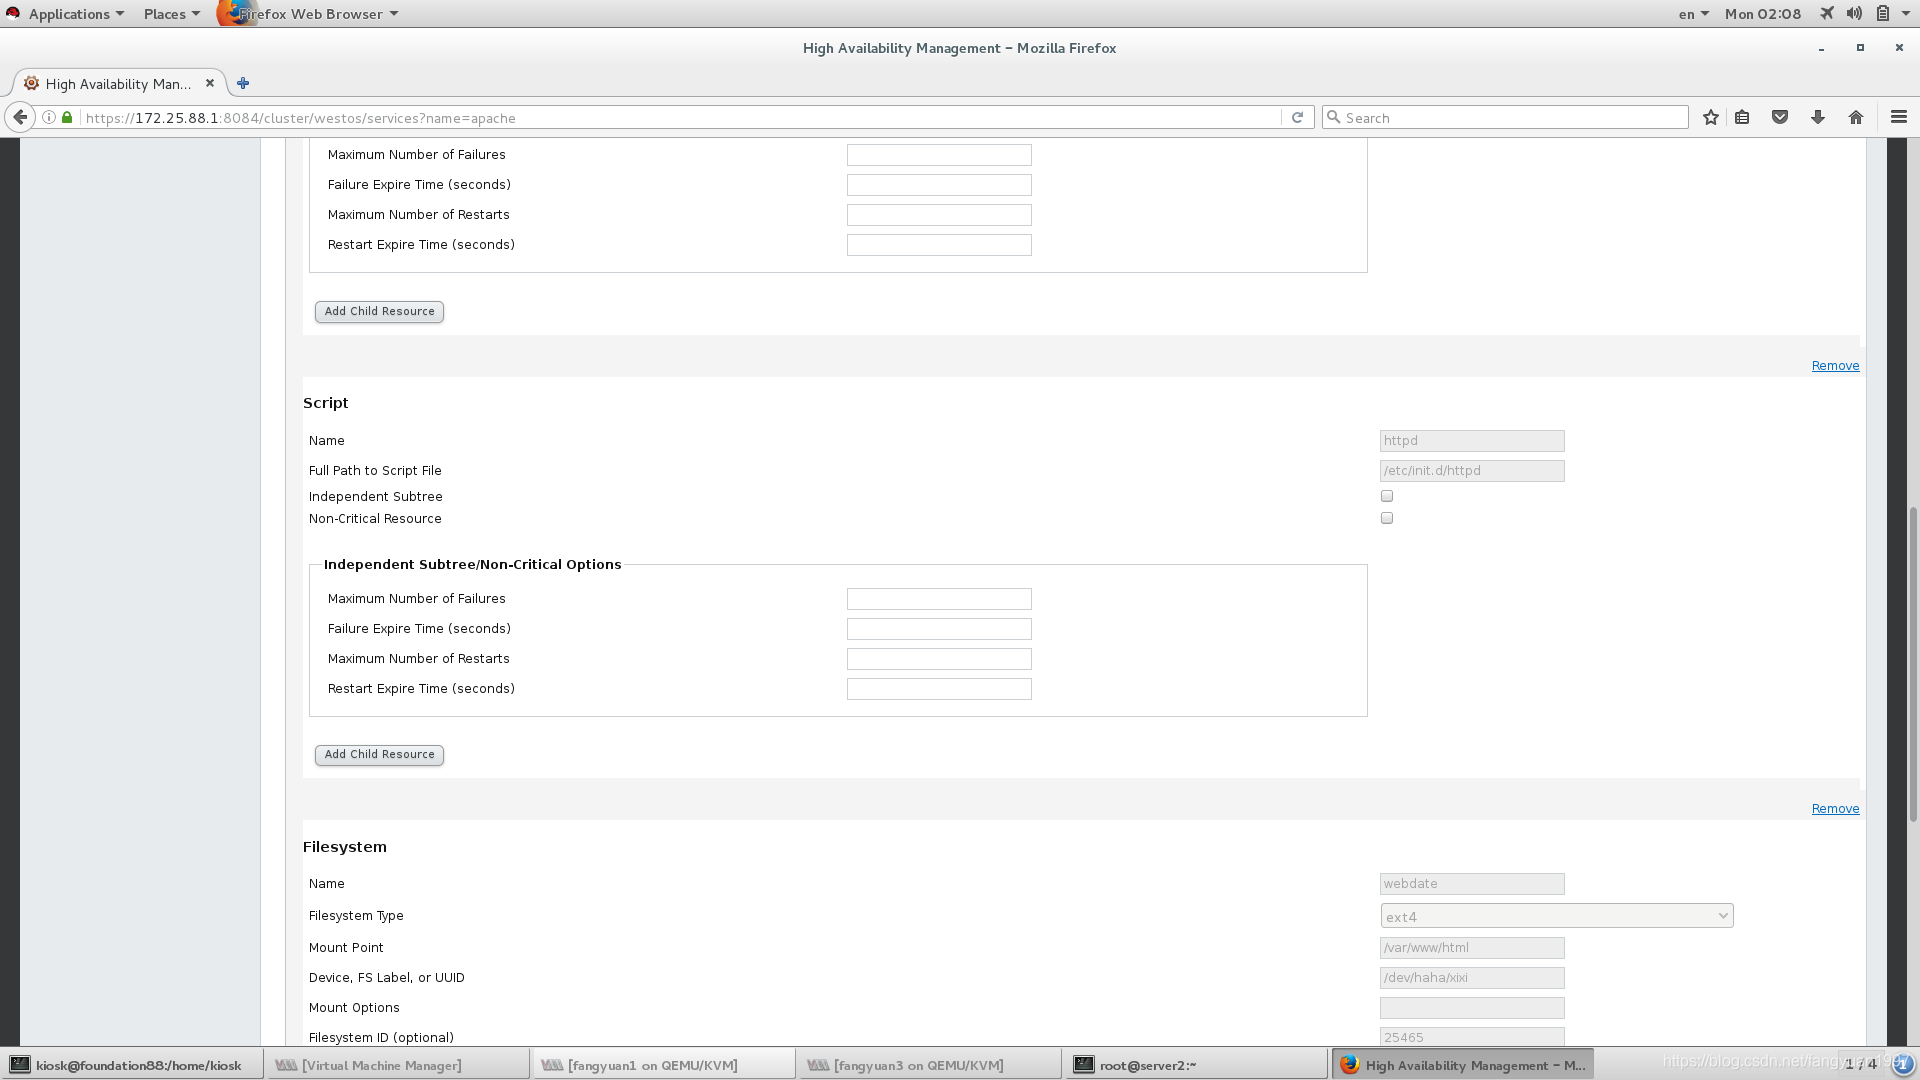This screenshot has width=1920, height=1080.
Task: Click Firefox back arrow button
Action: [20, 117]
